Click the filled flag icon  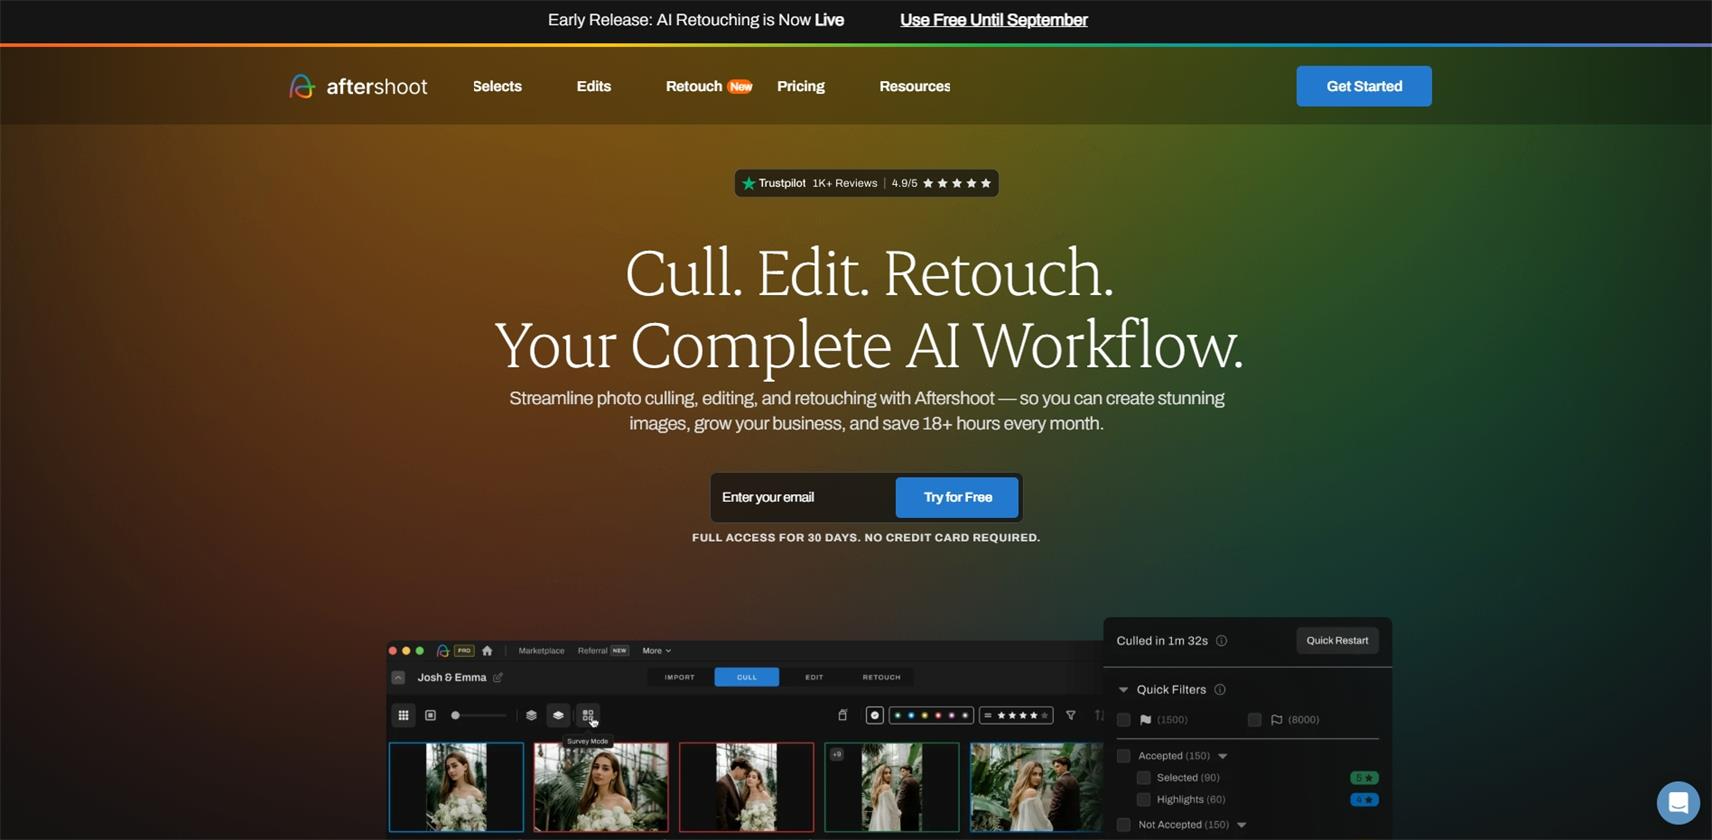click(x=1146, y=720)
